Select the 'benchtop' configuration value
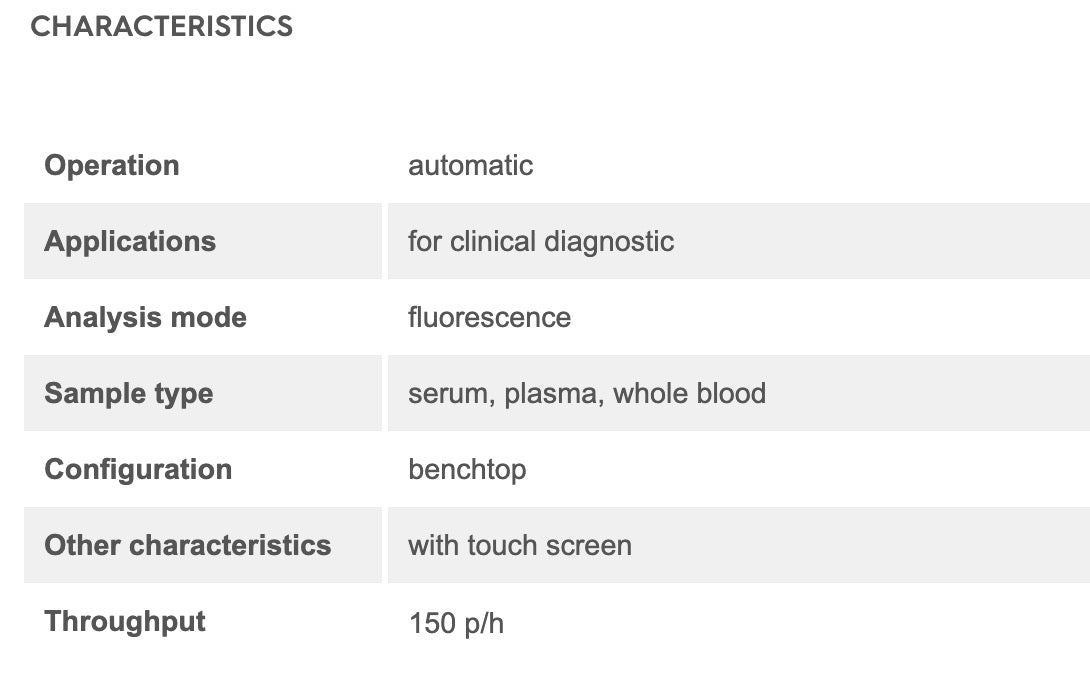The height and width of the screenshot is (682, 1090). coord(467,469)
